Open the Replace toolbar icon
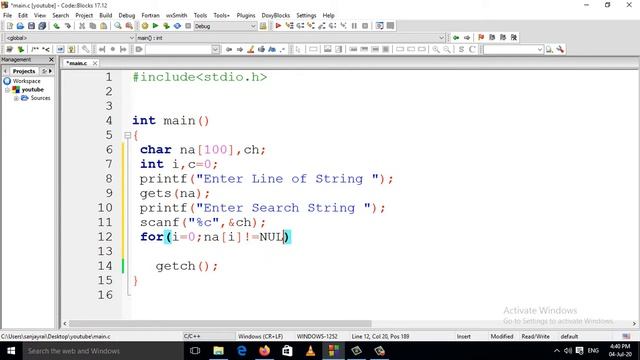640x360 pixels. click(129, 26)
